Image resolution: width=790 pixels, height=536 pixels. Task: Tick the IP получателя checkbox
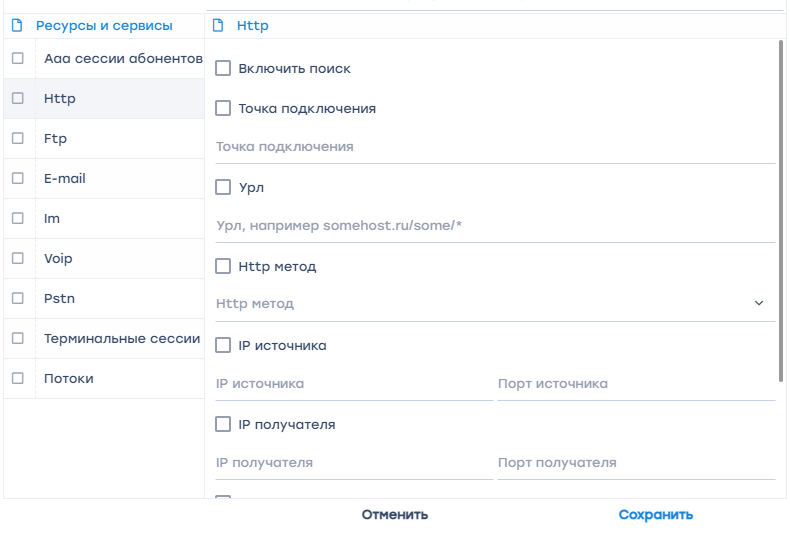(223, 424)
